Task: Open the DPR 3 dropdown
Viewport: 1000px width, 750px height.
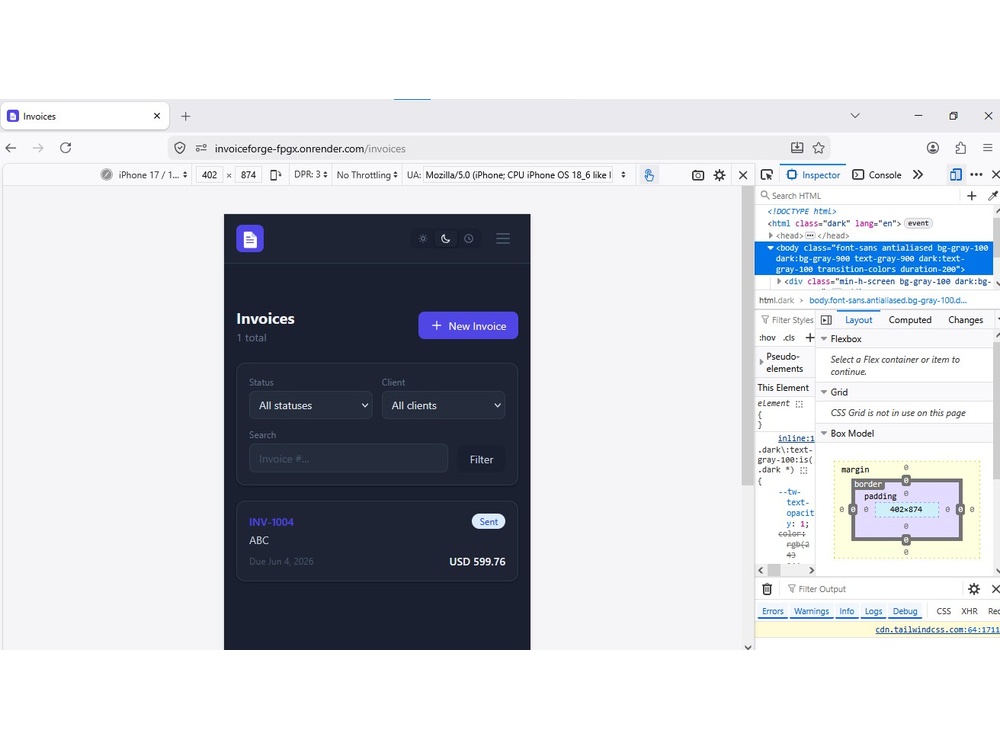Action: coord(311,175)
